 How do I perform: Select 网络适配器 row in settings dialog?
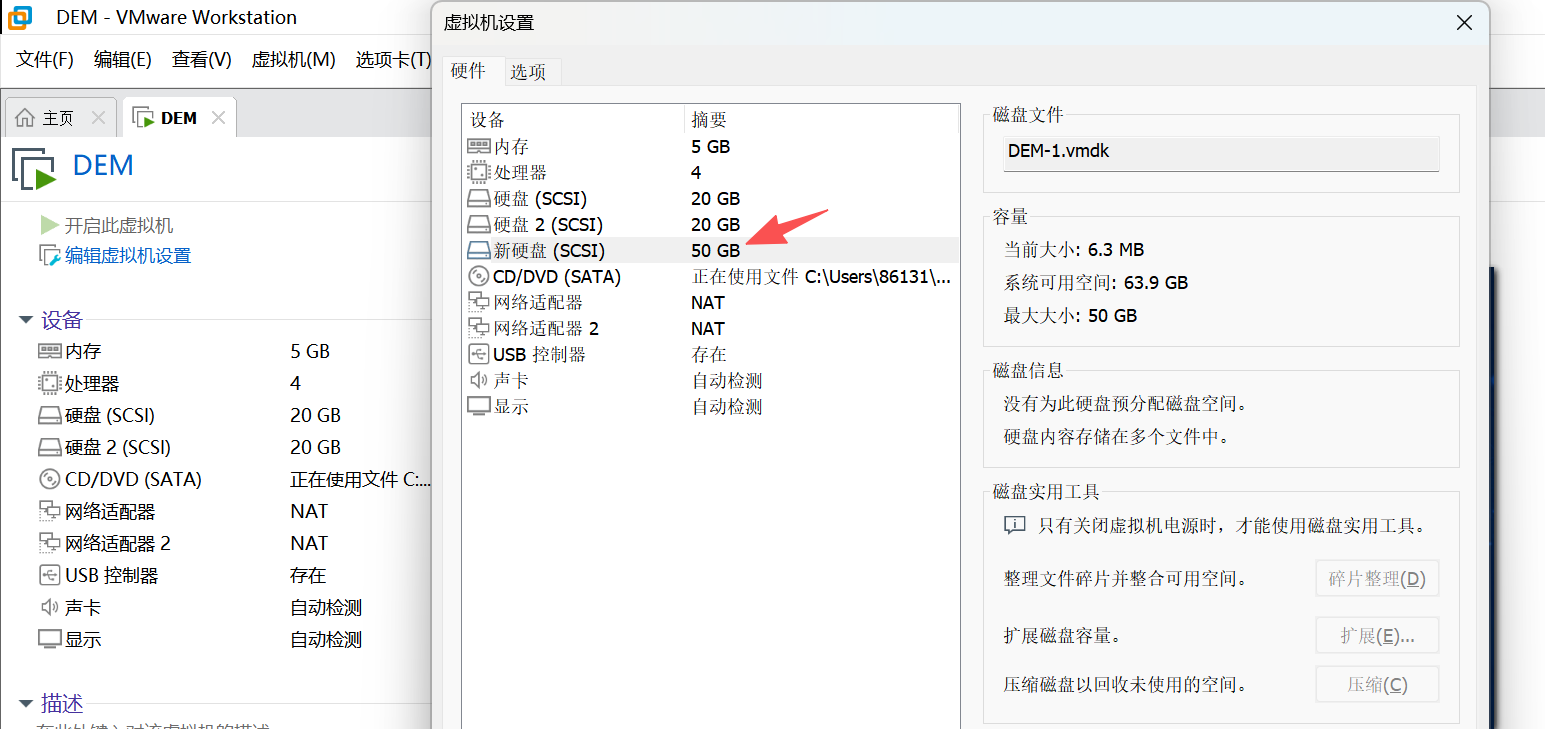coord(710,302)
